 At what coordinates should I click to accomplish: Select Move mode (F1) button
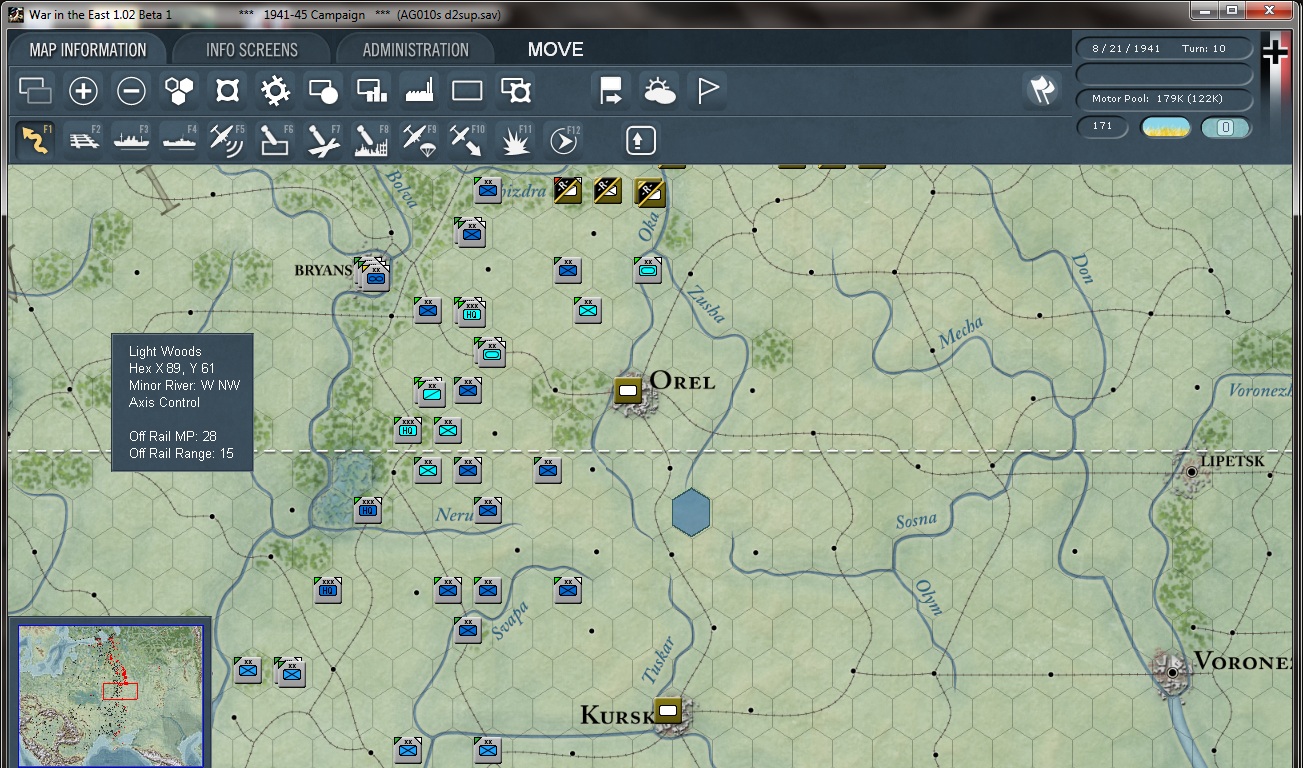36,140
